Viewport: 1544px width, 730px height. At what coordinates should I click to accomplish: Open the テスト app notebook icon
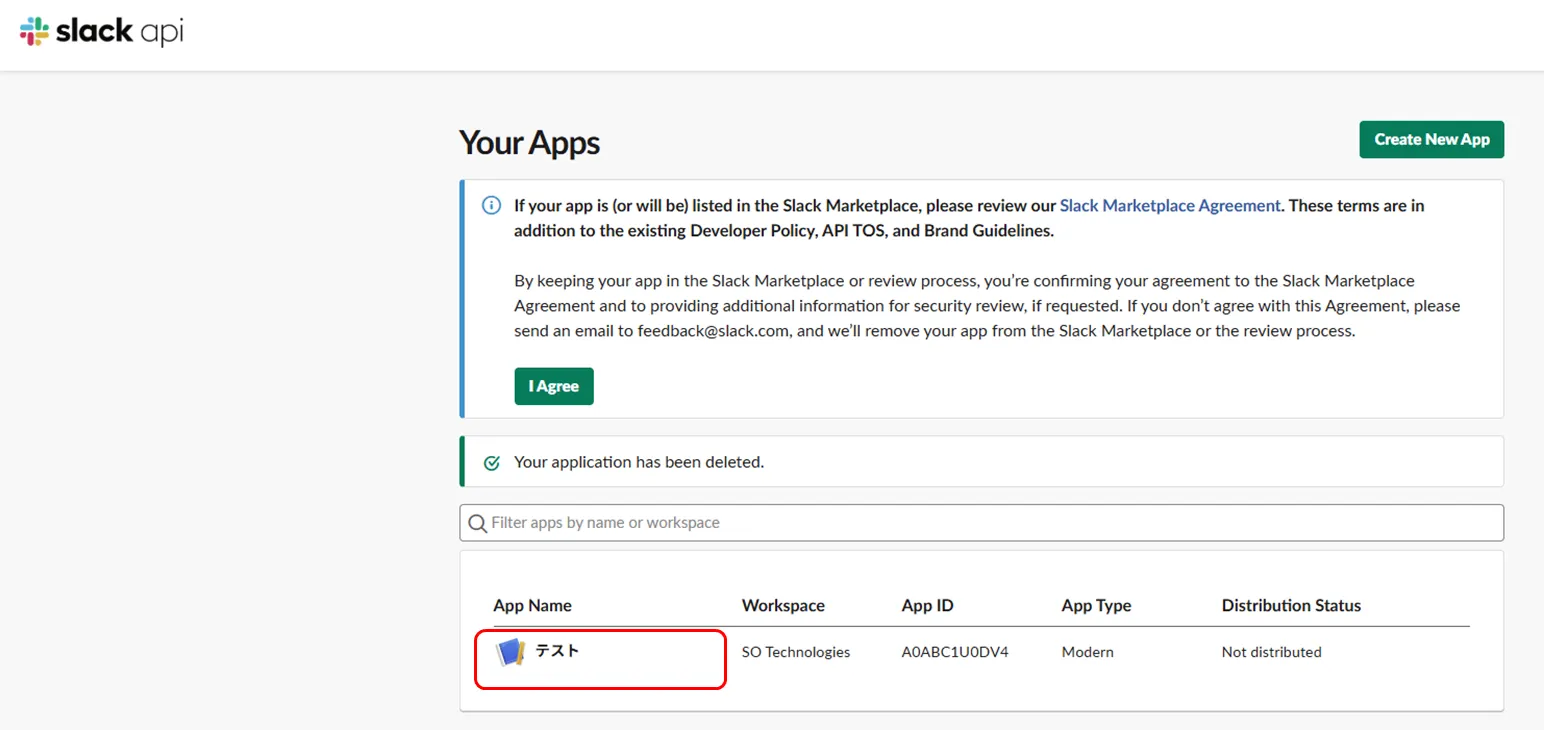[x=510, y=653]
